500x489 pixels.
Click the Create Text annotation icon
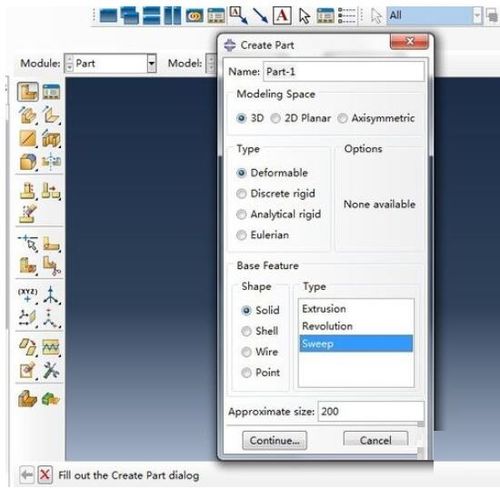pyautogui.click(x=282, y=15)
